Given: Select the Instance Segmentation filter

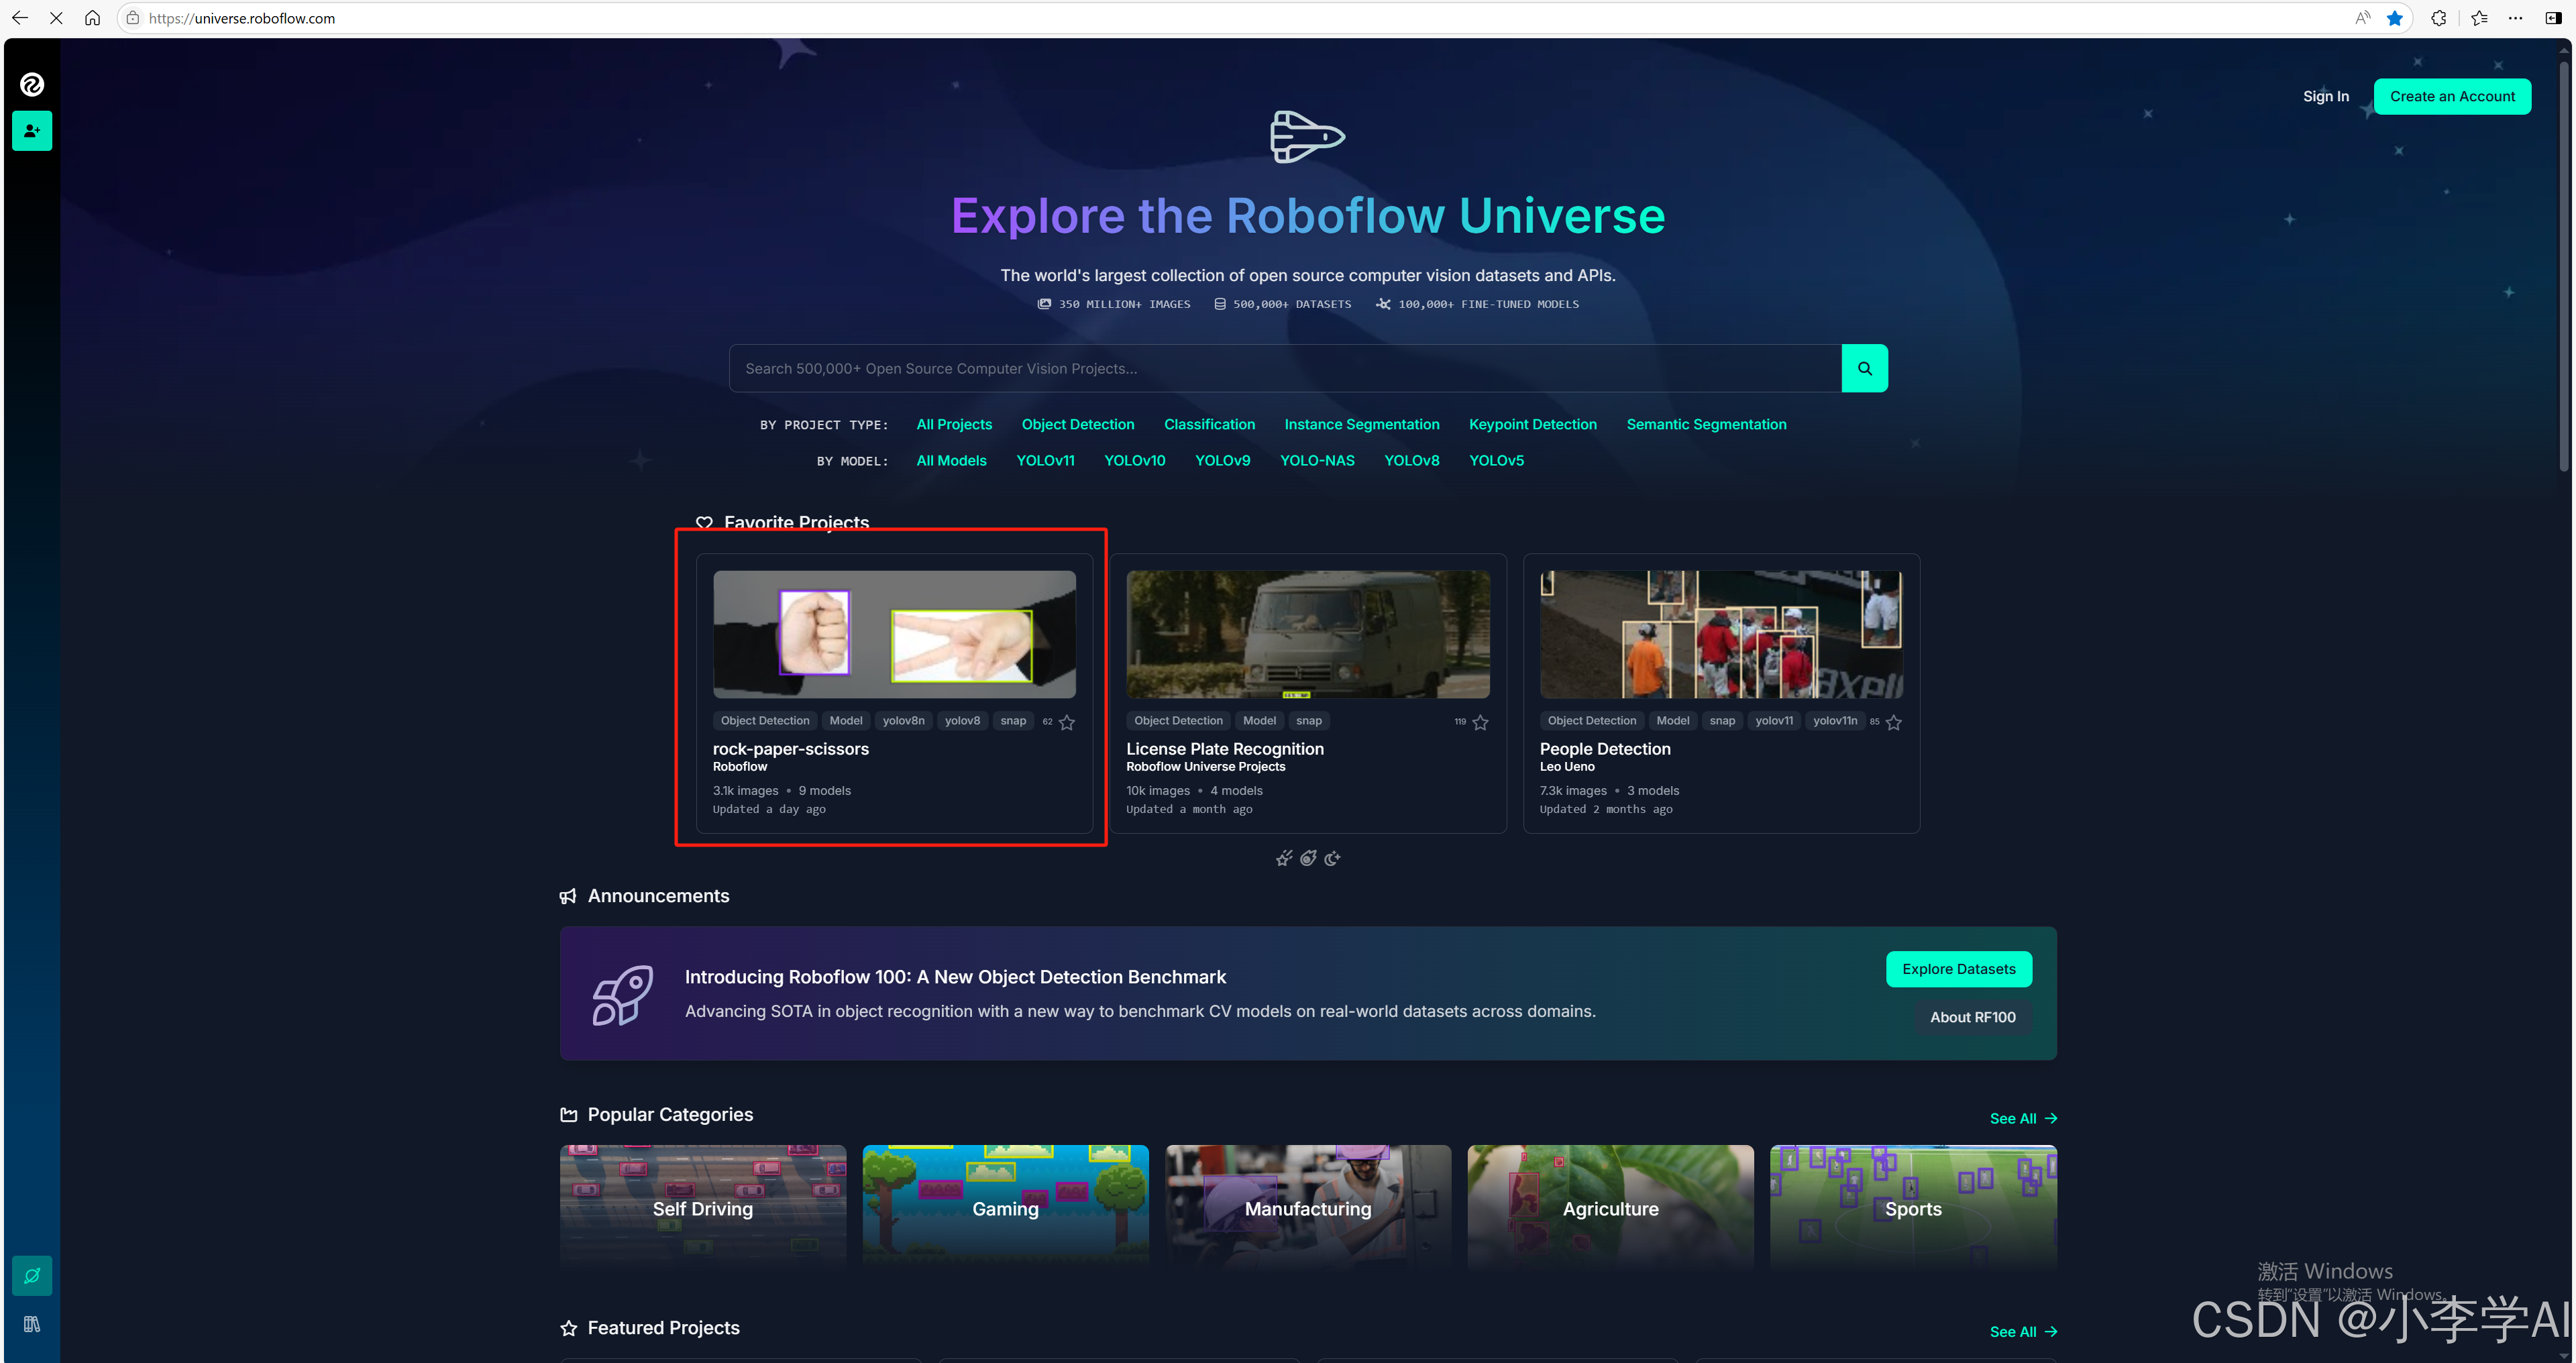Looking at the screenshot, I should coord(1361,424).
